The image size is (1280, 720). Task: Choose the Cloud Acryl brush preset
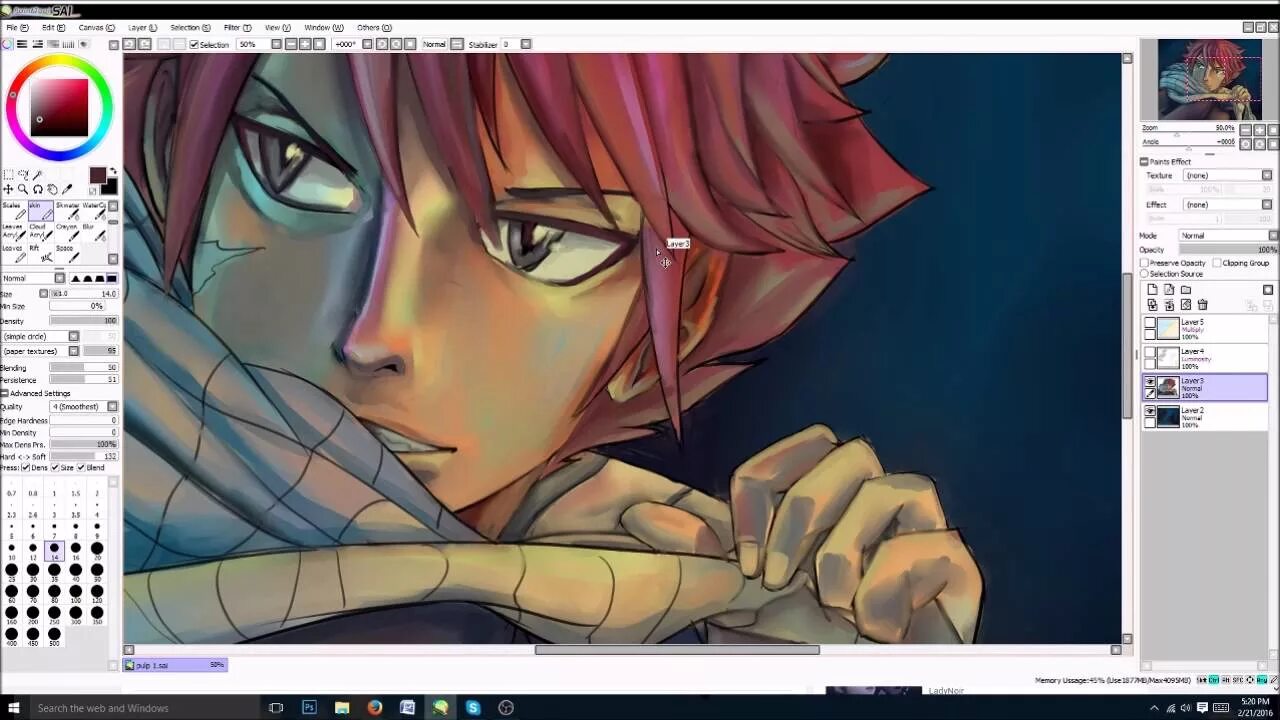pyautogui.click(x=41, y=233)
